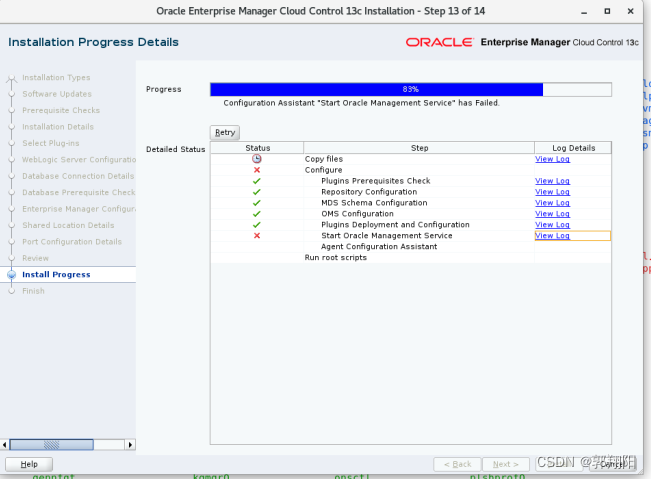
Task: Click the green check for MDS Schema Configuration
Action: coord(257,203)
